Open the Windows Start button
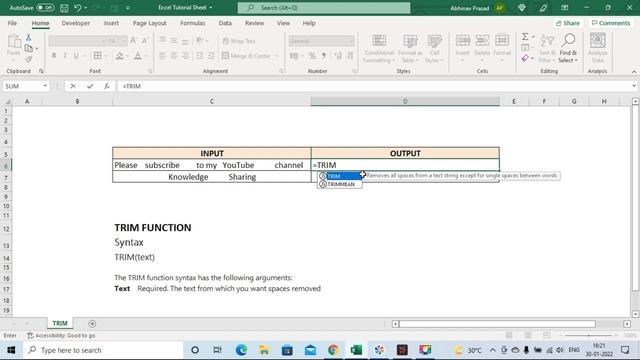 (11, 350)
